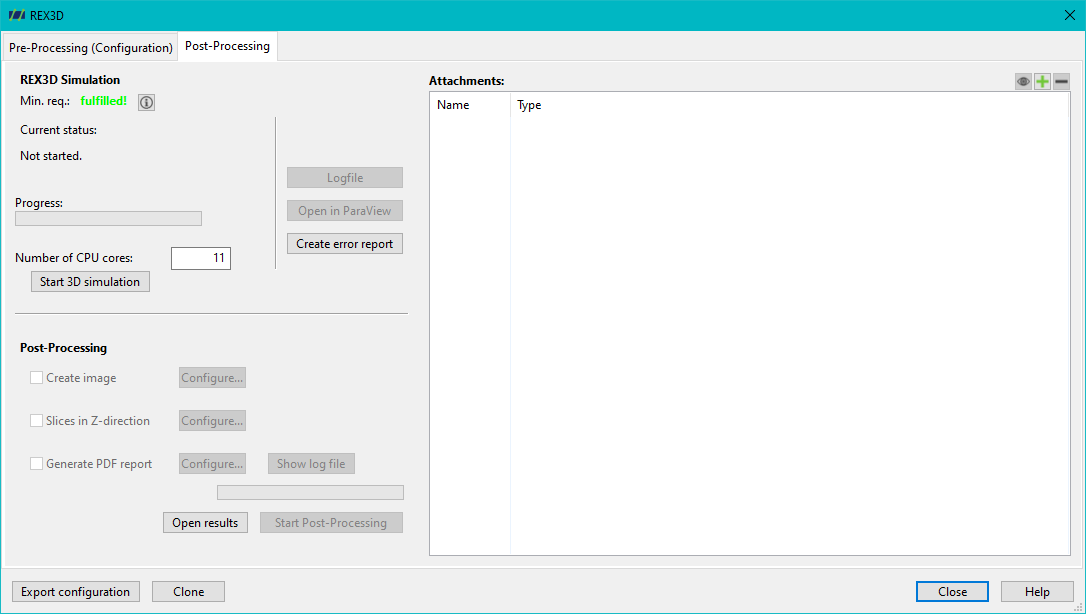Remove an attachment with the minus icon

point(1061,82)
